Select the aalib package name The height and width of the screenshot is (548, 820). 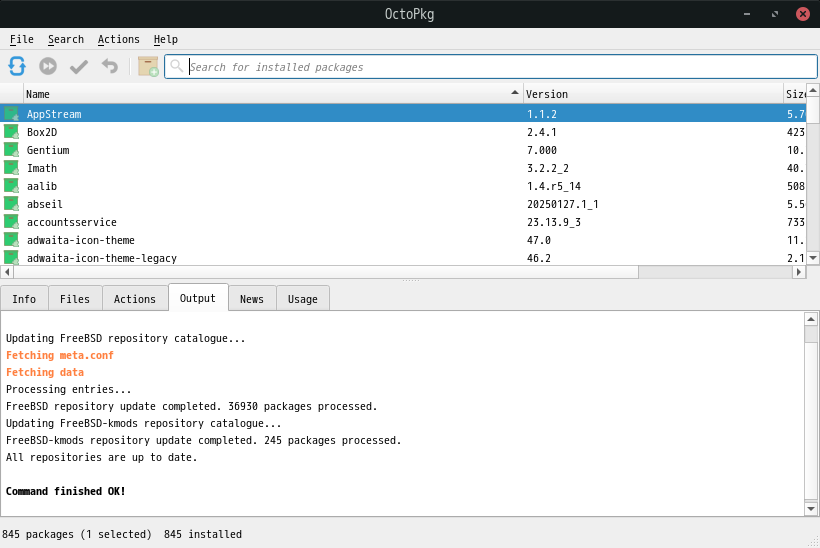tap(42, 186)
